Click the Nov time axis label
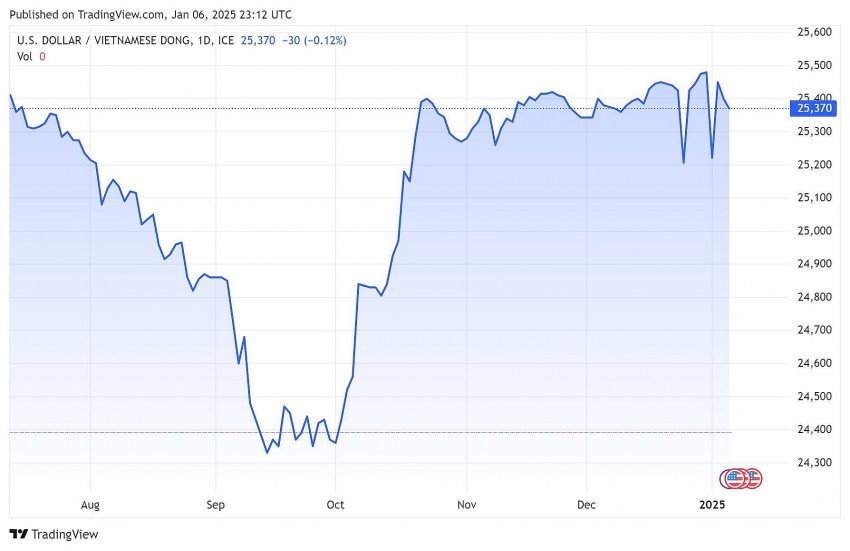The width and height of the screenshot is (850, 551). [x=464, y=505]
